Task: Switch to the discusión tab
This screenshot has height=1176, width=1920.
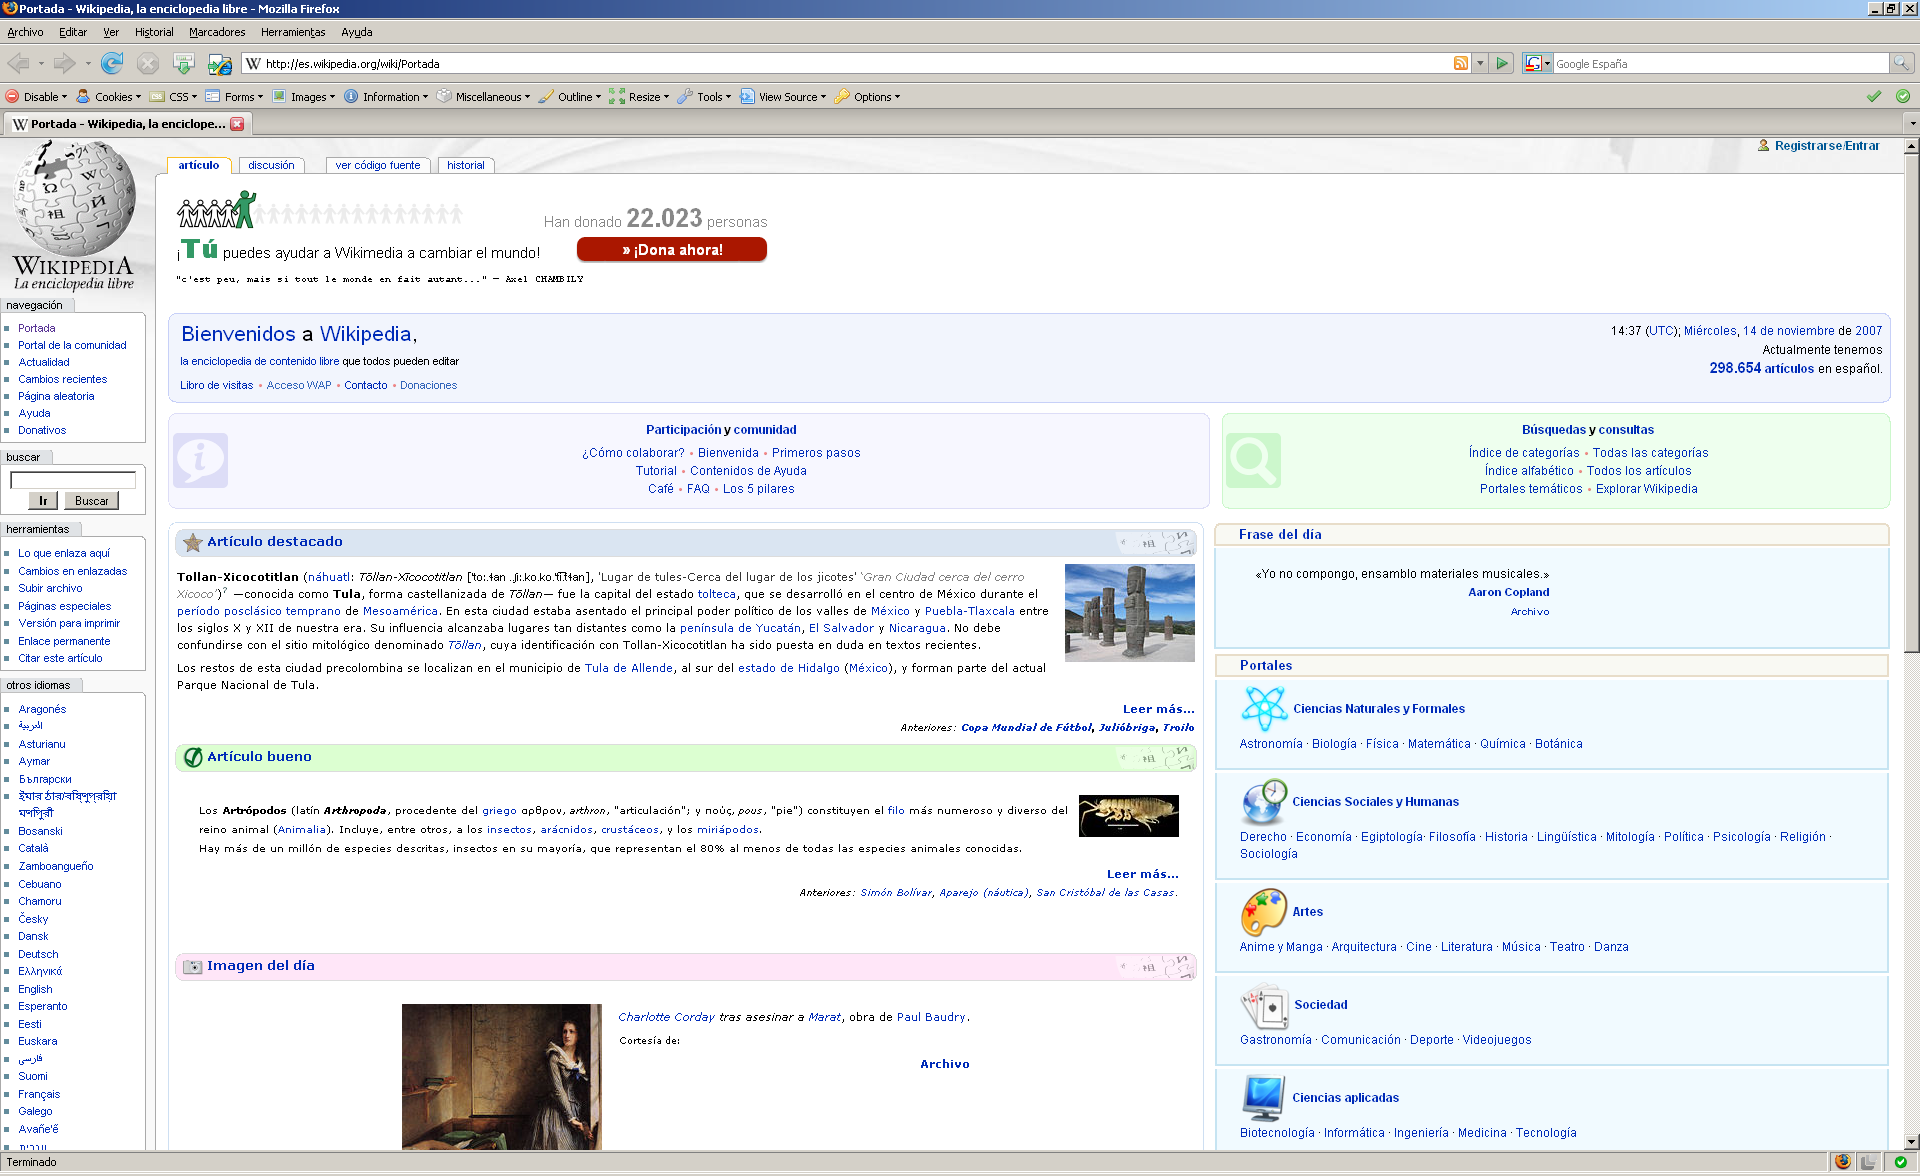Action: coord(271,166)
